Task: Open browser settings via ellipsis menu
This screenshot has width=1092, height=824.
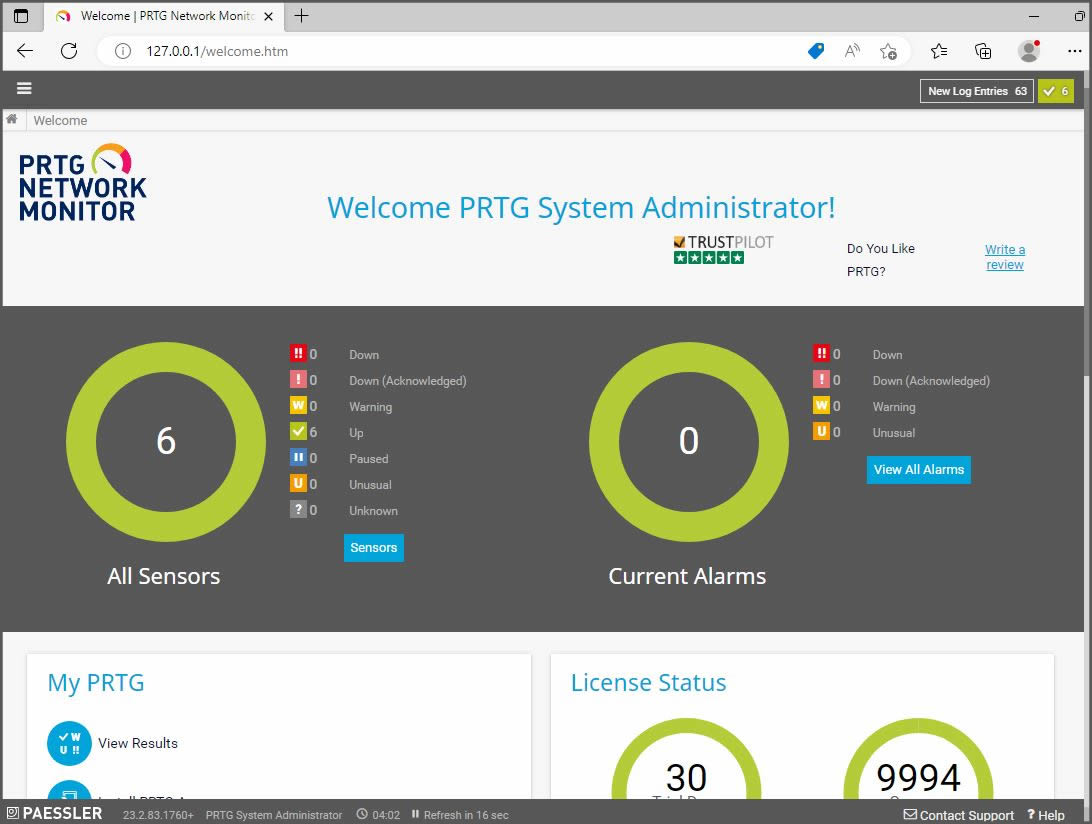Action: coord(1073,50)
